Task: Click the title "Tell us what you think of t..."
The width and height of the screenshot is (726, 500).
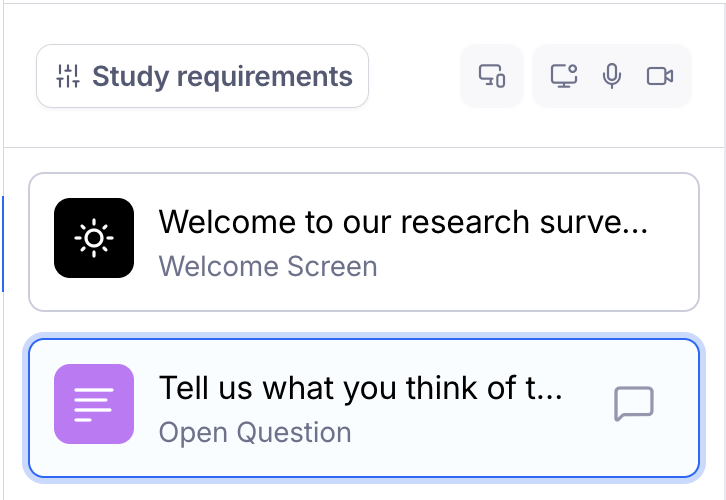Action: point(360,388)
